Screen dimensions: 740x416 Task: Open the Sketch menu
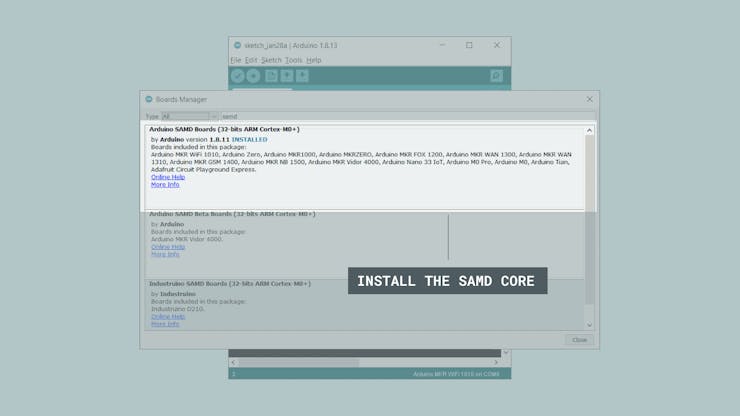[x=271, y=60]
